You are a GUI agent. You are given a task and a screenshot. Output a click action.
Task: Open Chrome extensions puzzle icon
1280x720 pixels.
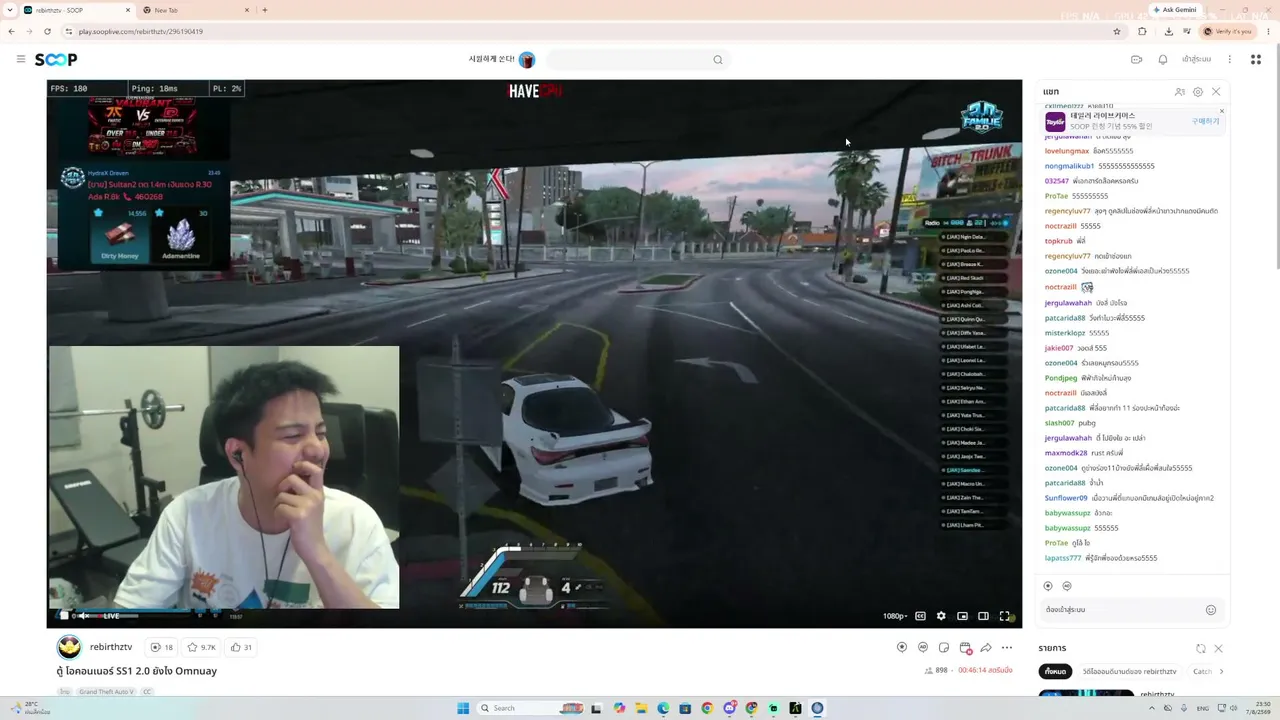pyautogui.click(x=1142, y=31)
